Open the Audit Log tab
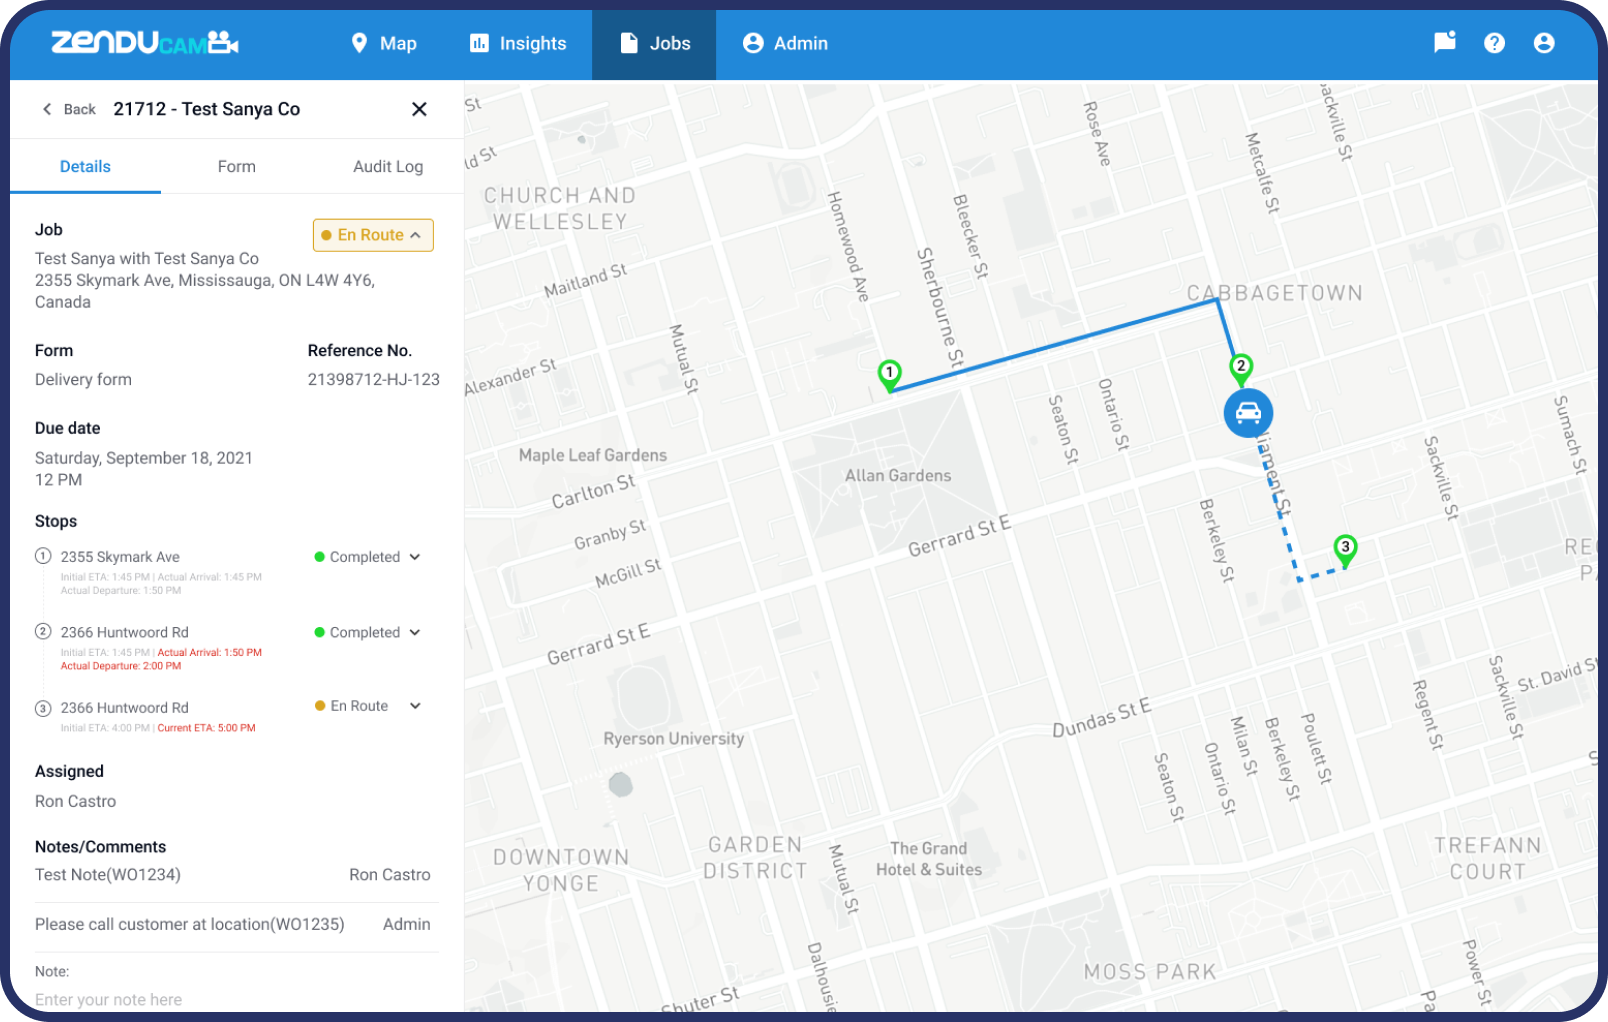 point(387,166)
